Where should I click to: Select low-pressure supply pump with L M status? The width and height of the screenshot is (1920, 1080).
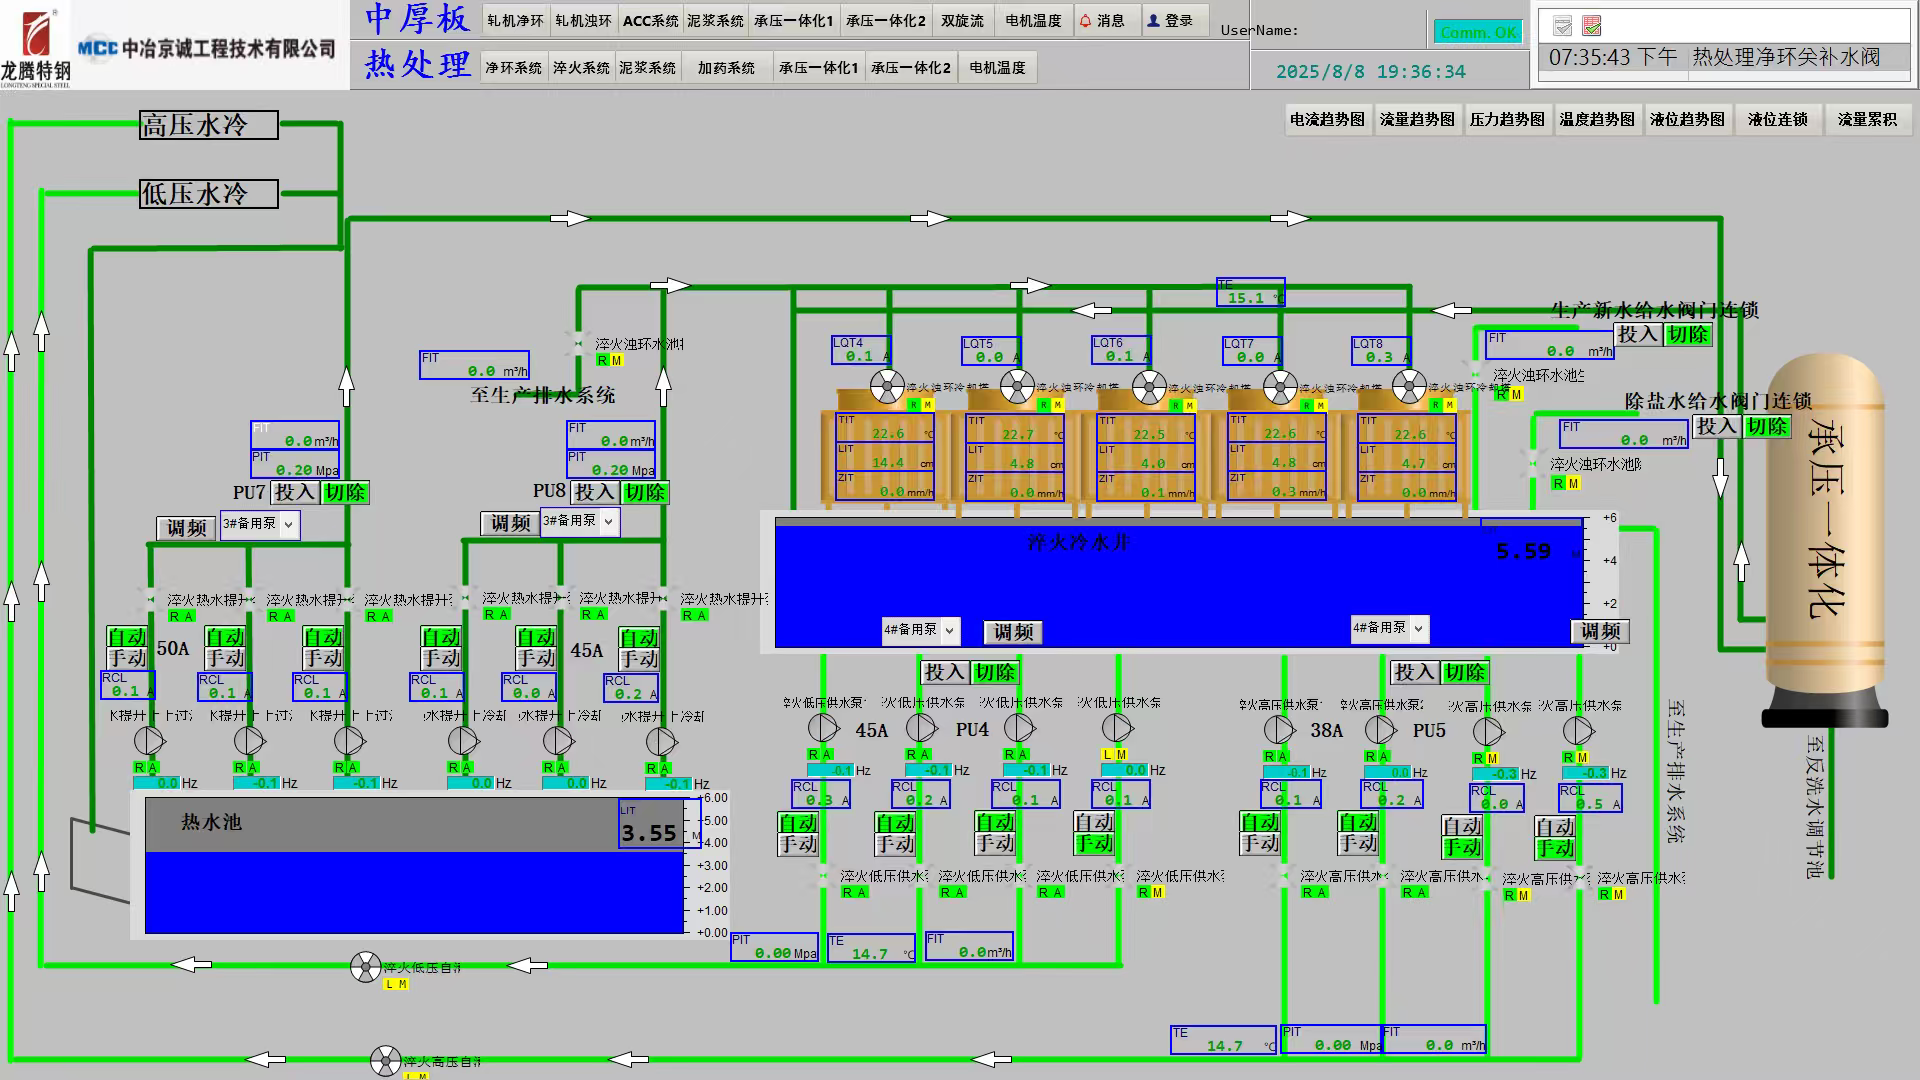1117,728
